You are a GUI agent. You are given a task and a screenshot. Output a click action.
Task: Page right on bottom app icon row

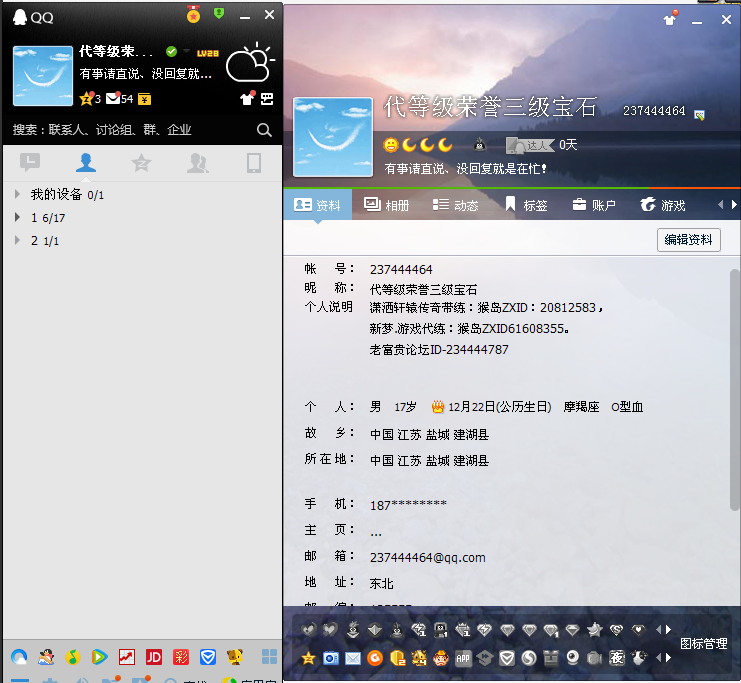669,657
